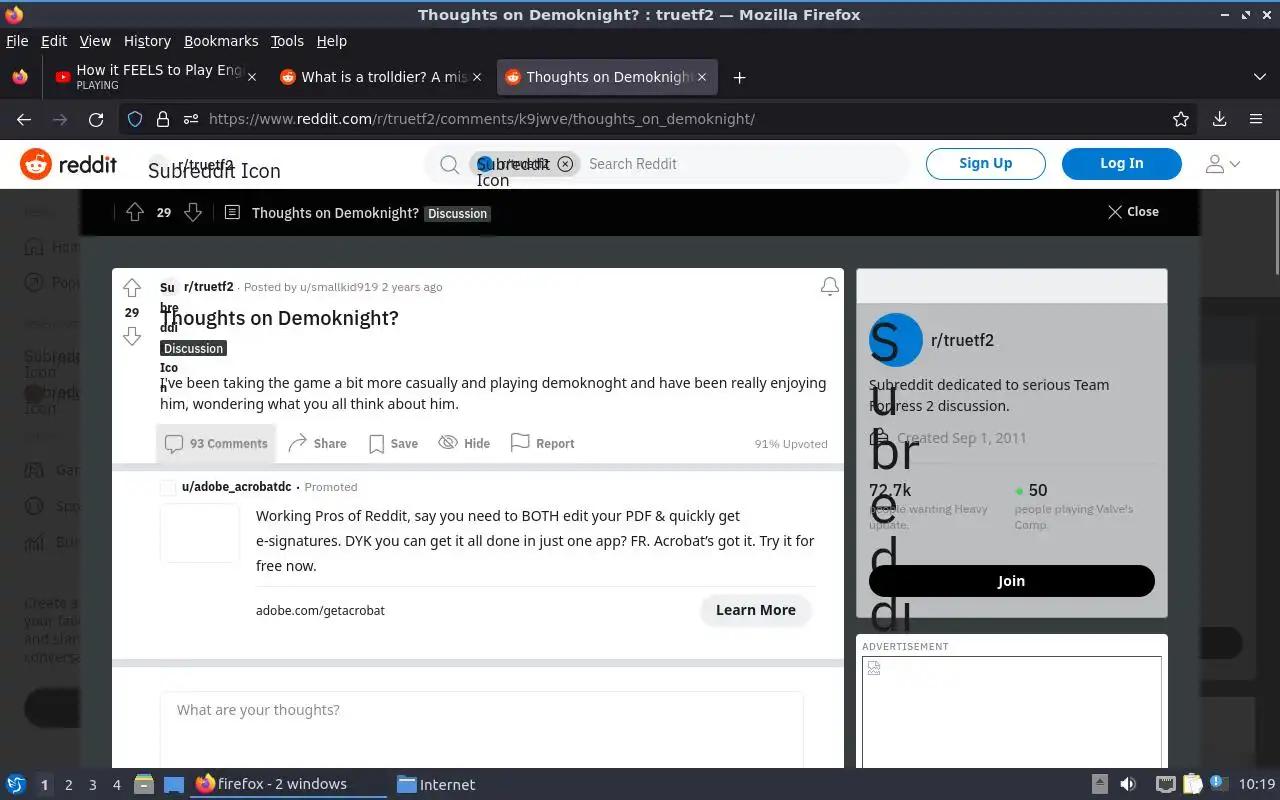Click the search magnifier icon
1280x800 pixels.
[450, 164]
